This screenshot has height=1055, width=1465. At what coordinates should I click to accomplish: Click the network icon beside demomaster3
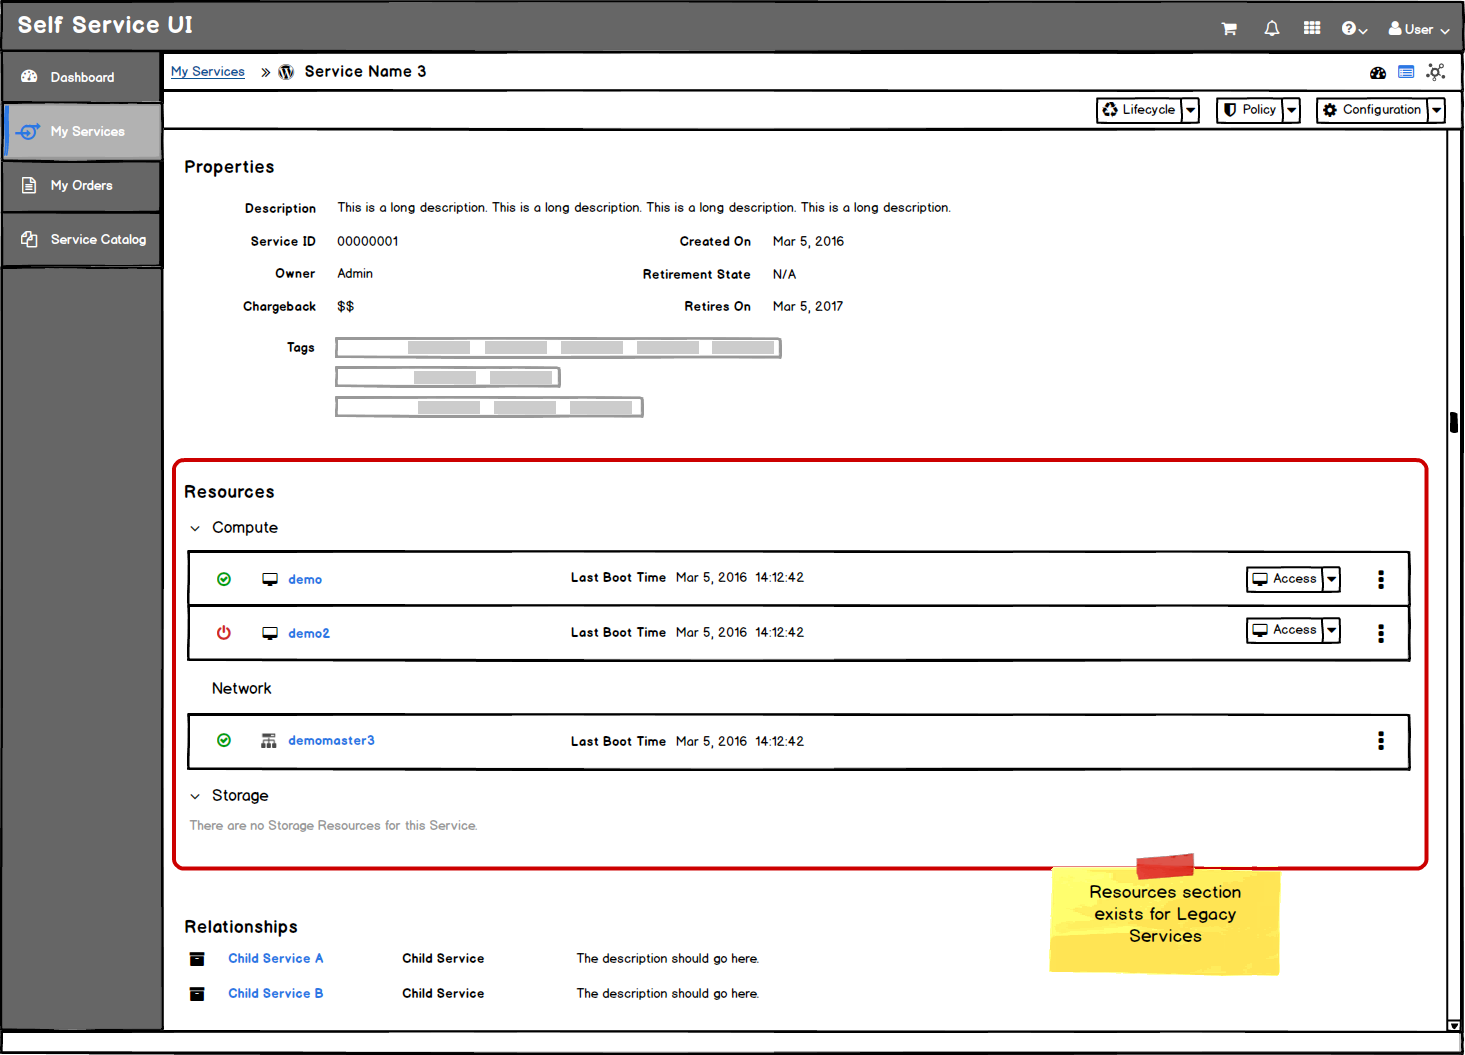[x=269, y=741]
